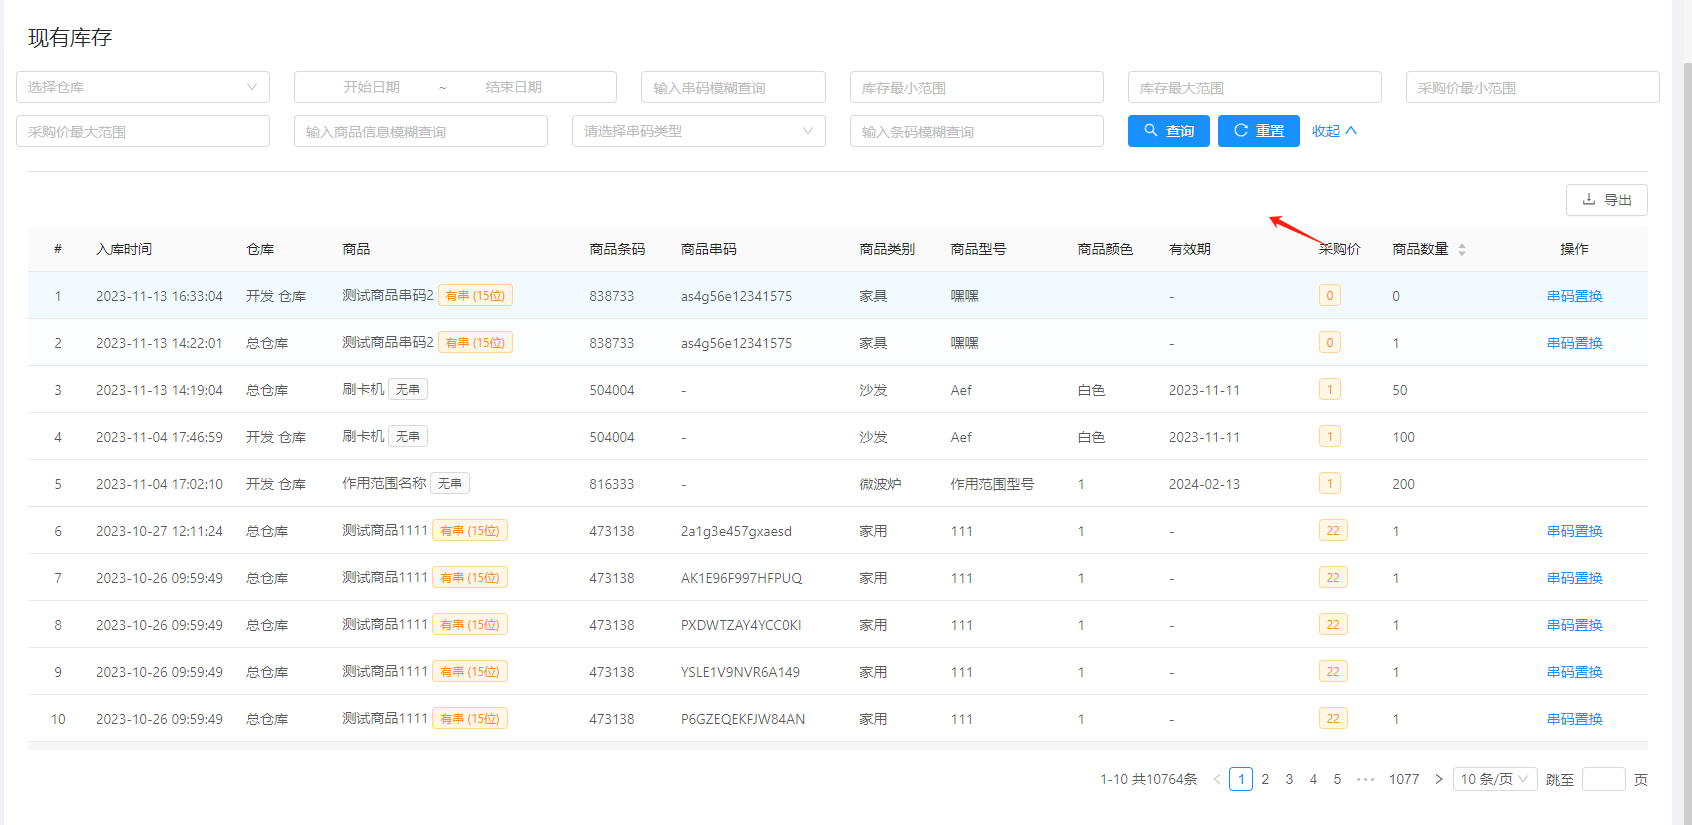Open the 选择仓库 warehouse dropdown
Viewport: 1692px width, 825px height.
(x=143, y=87)
